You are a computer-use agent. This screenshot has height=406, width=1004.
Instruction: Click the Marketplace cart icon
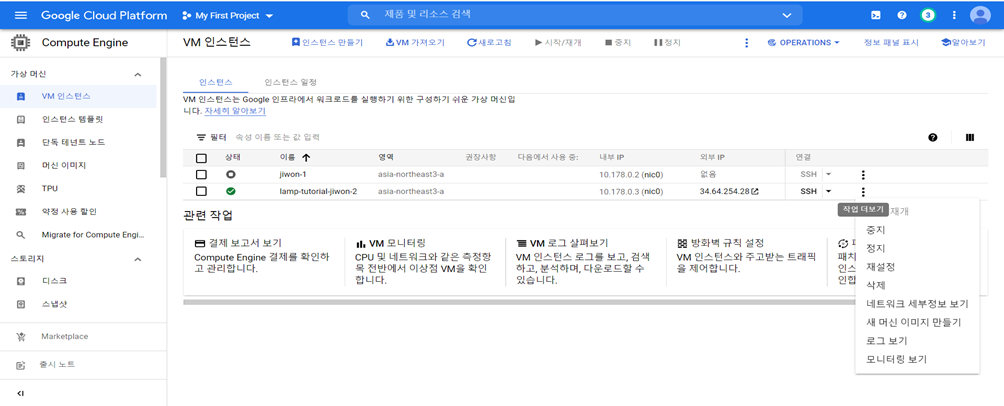click(20, 336)
